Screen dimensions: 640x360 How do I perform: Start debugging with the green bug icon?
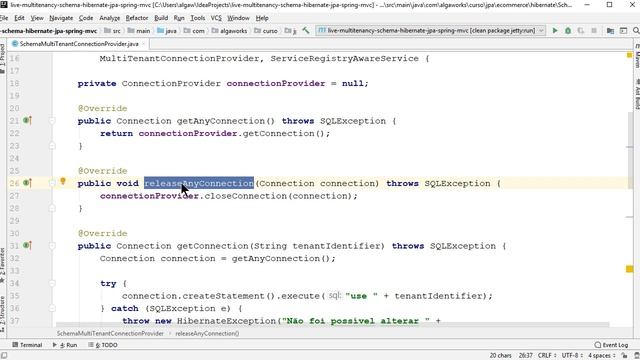[x=568, y=31]
